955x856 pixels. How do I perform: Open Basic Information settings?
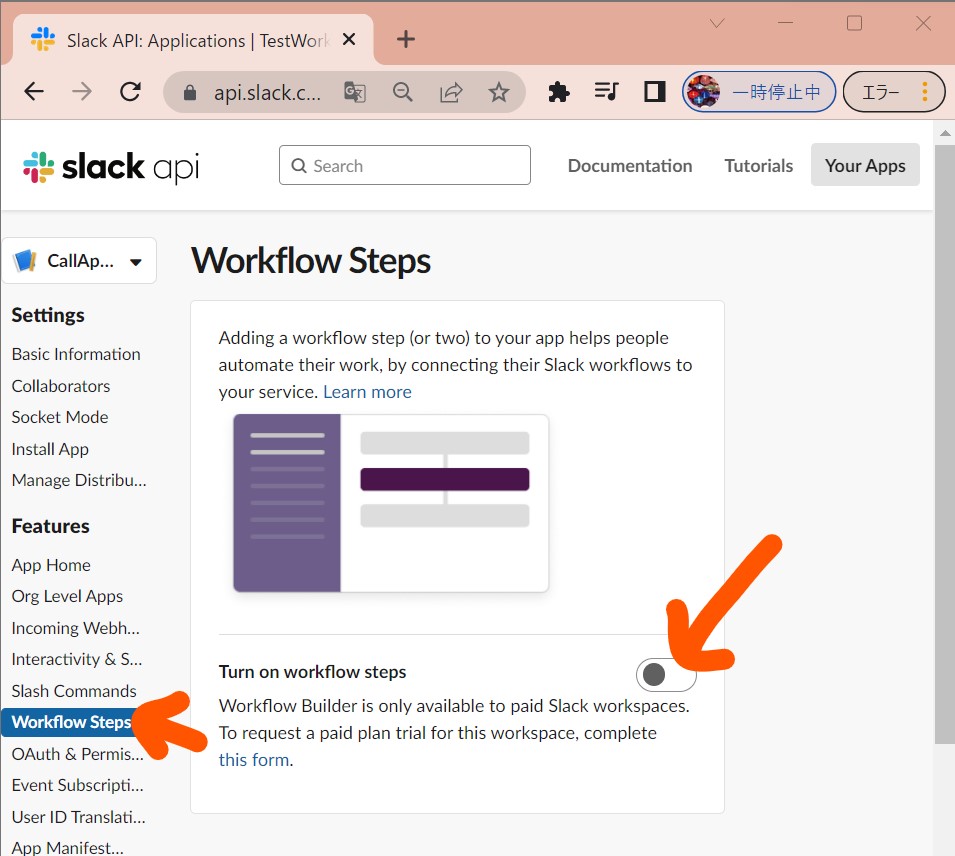tap(76, 354)
